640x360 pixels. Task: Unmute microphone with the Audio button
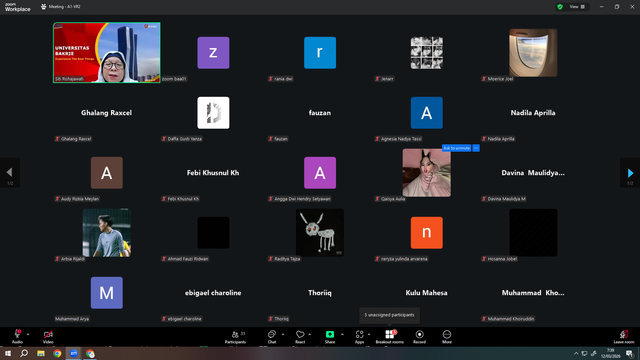(17, 336)
